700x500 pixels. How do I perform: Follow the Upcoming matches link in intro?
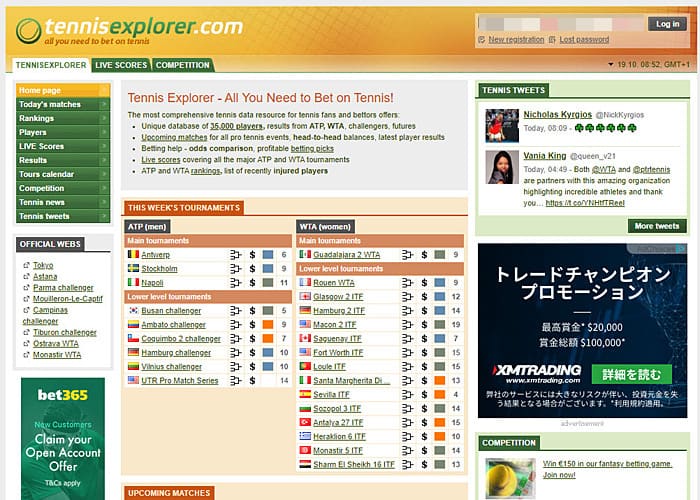pos(174,137)
